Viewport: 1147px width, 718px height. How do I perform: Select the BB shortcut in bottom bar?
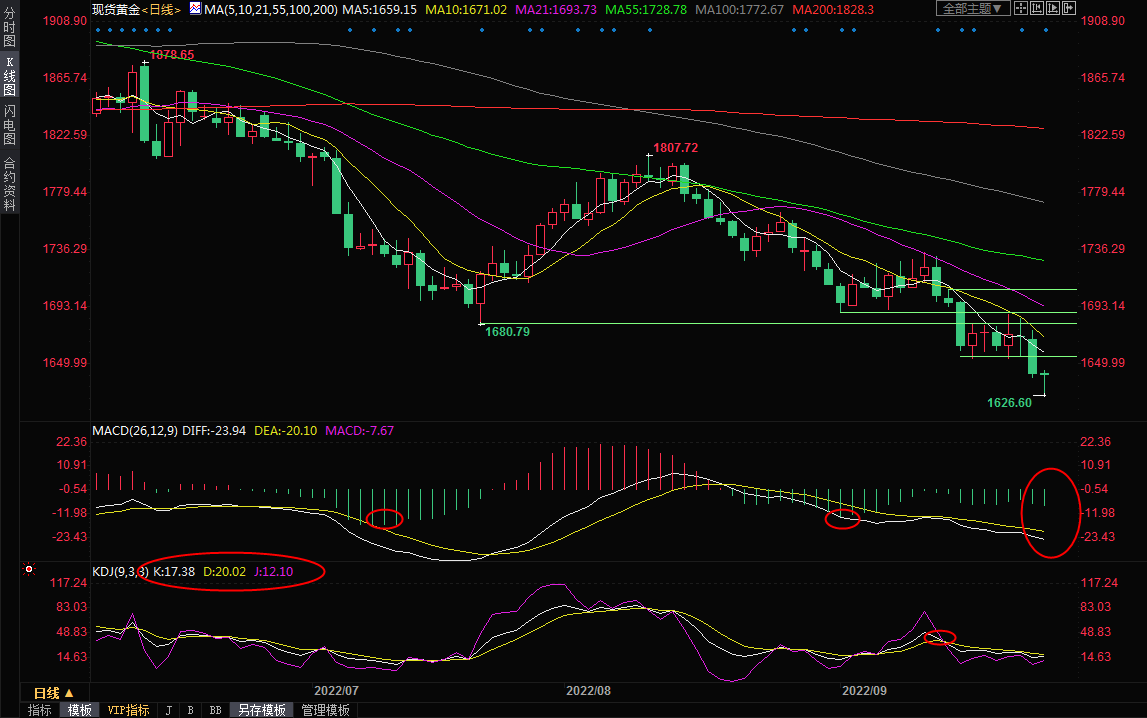[214, 710]
